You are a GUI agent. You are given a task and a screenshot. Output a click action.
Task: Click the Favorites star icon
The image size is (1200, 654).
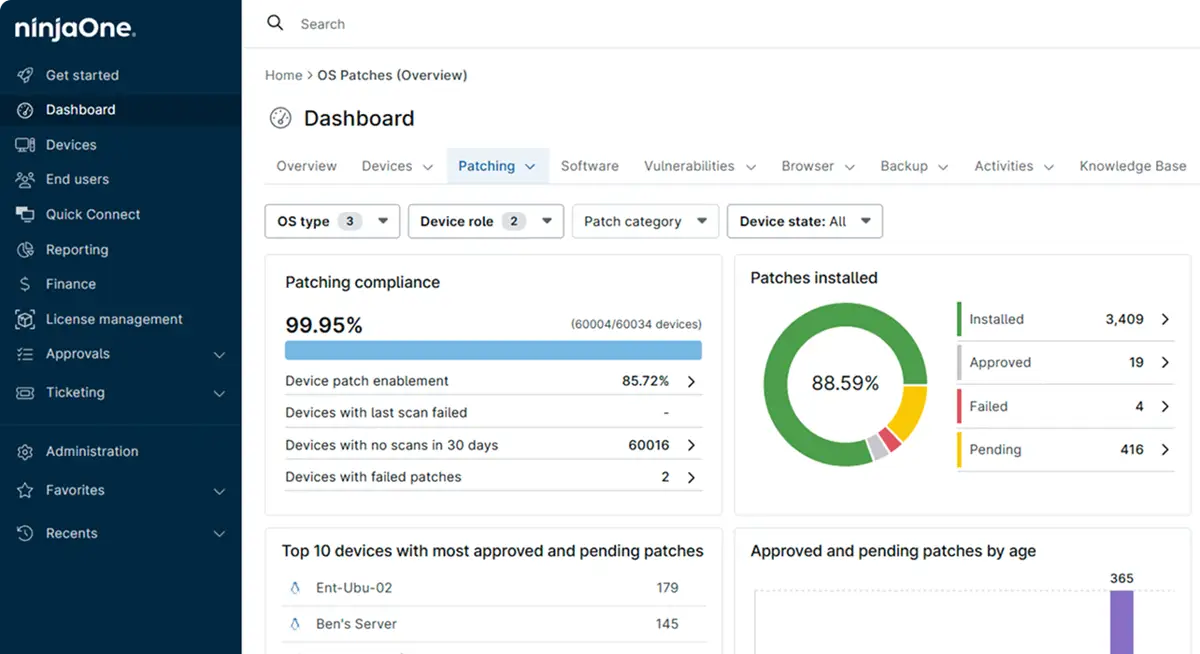pyautogui.click(x=26, y=491)
